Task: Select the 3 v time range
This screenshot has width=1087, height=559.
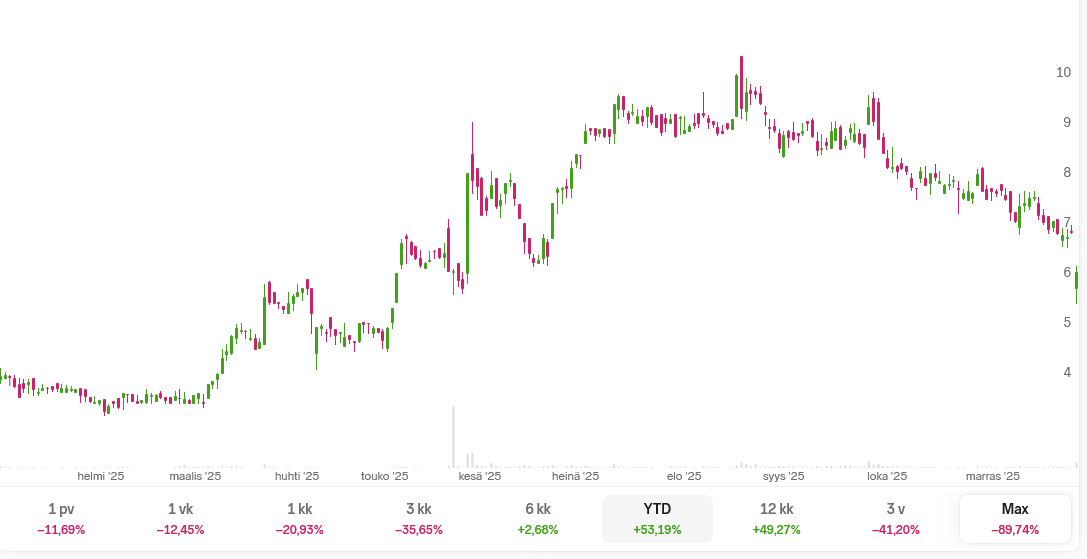Action: (x=896, y=518)
